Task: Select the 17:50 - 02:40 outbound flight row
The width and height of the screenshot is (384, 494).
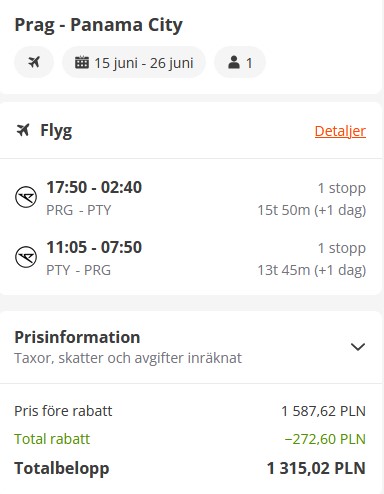Action: click(190, 198)
